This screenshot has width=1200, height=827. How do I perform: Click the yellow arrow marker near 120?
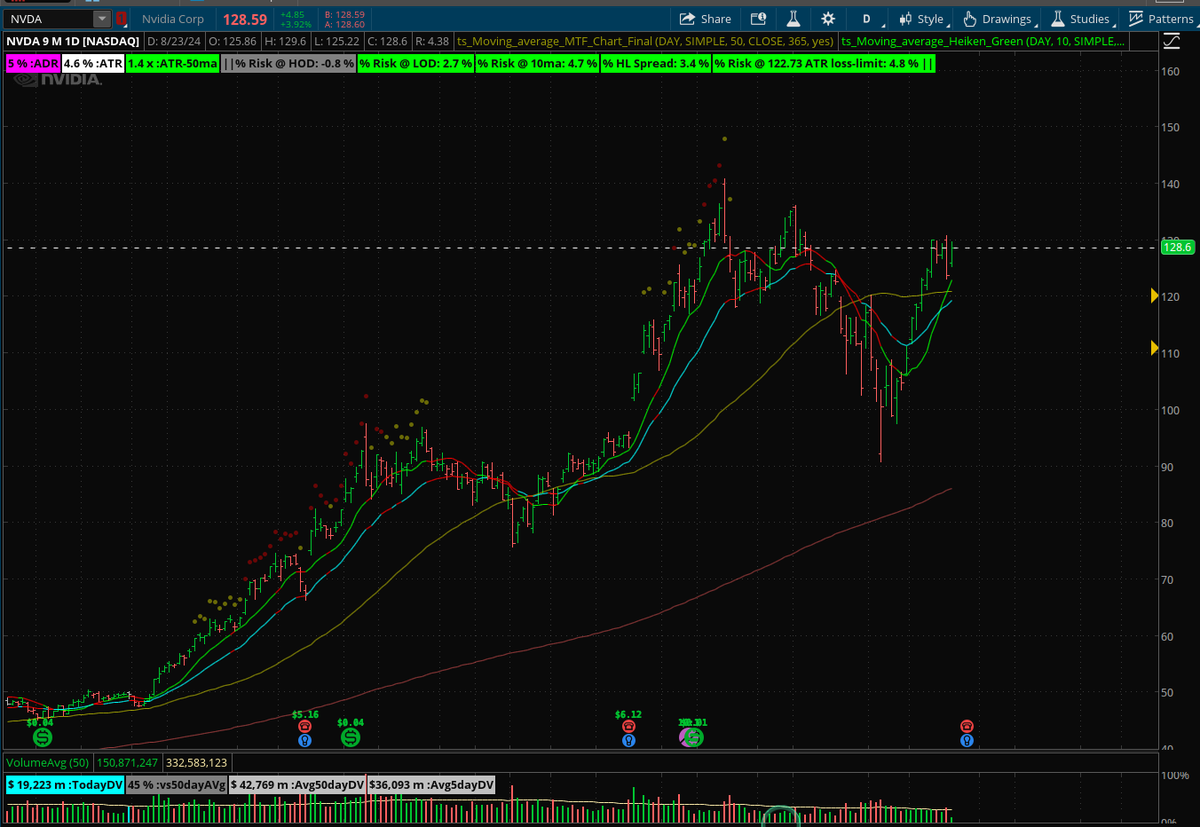(x=1154, y=296)
